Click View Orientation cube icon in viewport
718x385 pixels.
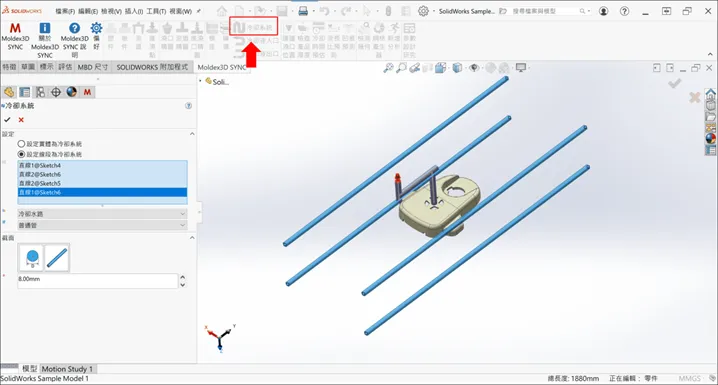(x=441, y=68)
